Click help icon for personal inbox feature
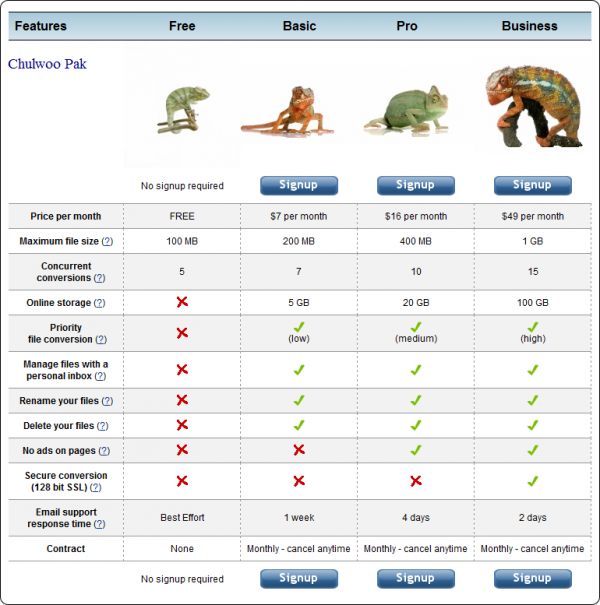Screen dimensions: 600x605 pos(100,376)
